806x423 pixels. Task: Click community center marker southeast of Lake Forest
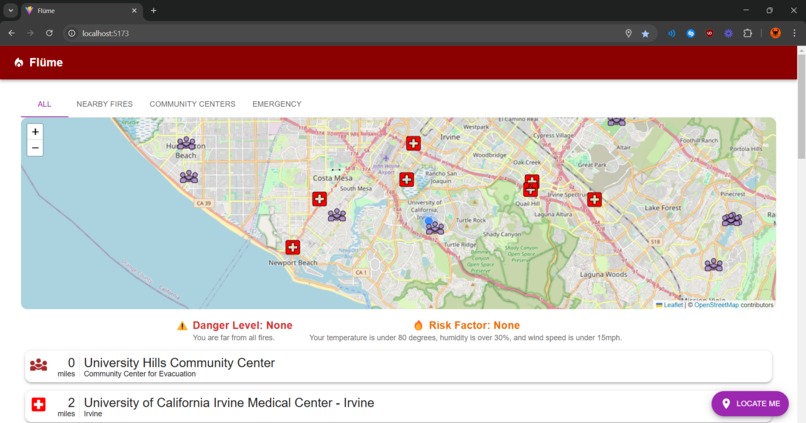click(x=713, y=265)
